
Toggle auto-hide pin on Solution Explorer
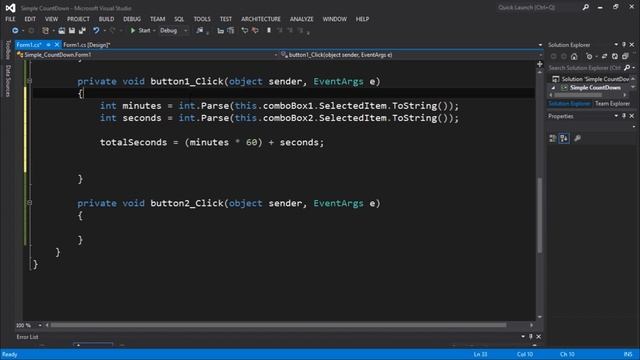624,44
